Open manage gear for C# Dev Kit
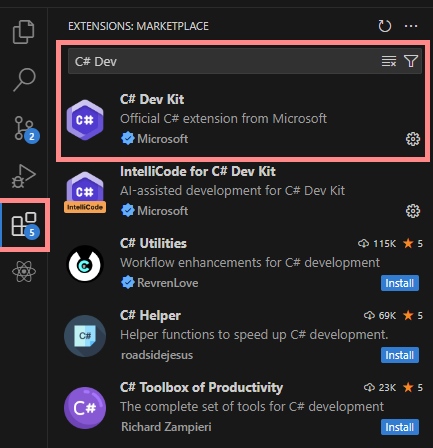 (x=413, y=139)
